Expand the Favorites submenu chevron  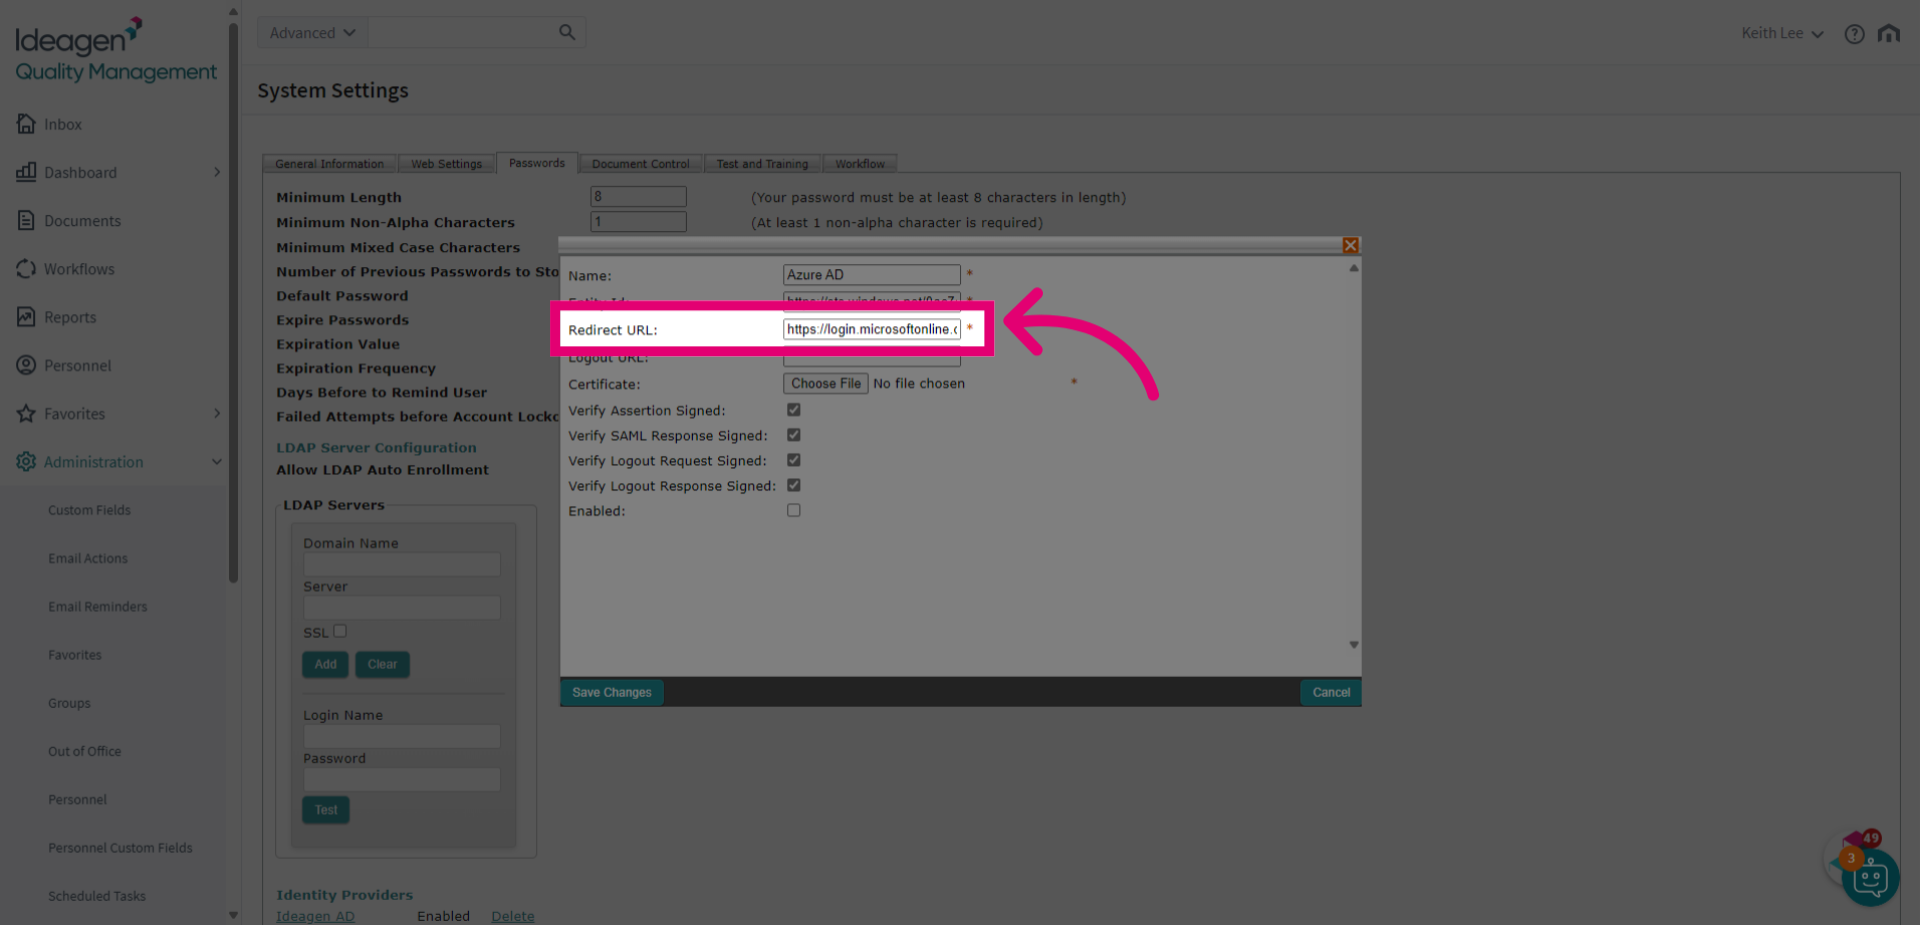217,413
